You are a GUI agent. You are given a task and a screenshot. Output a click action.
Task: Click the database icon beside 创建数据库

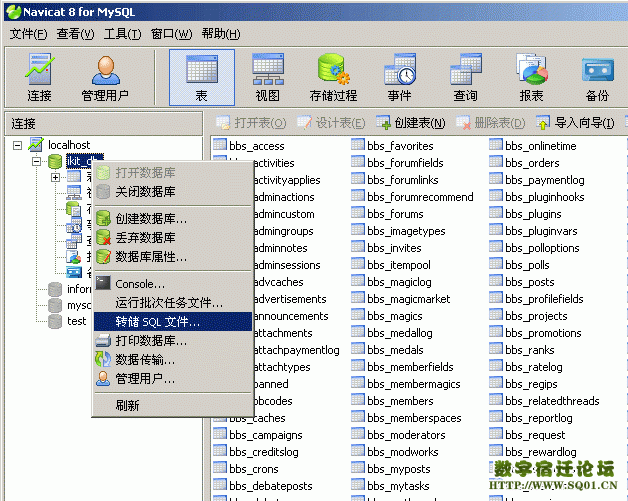[103, 218]
